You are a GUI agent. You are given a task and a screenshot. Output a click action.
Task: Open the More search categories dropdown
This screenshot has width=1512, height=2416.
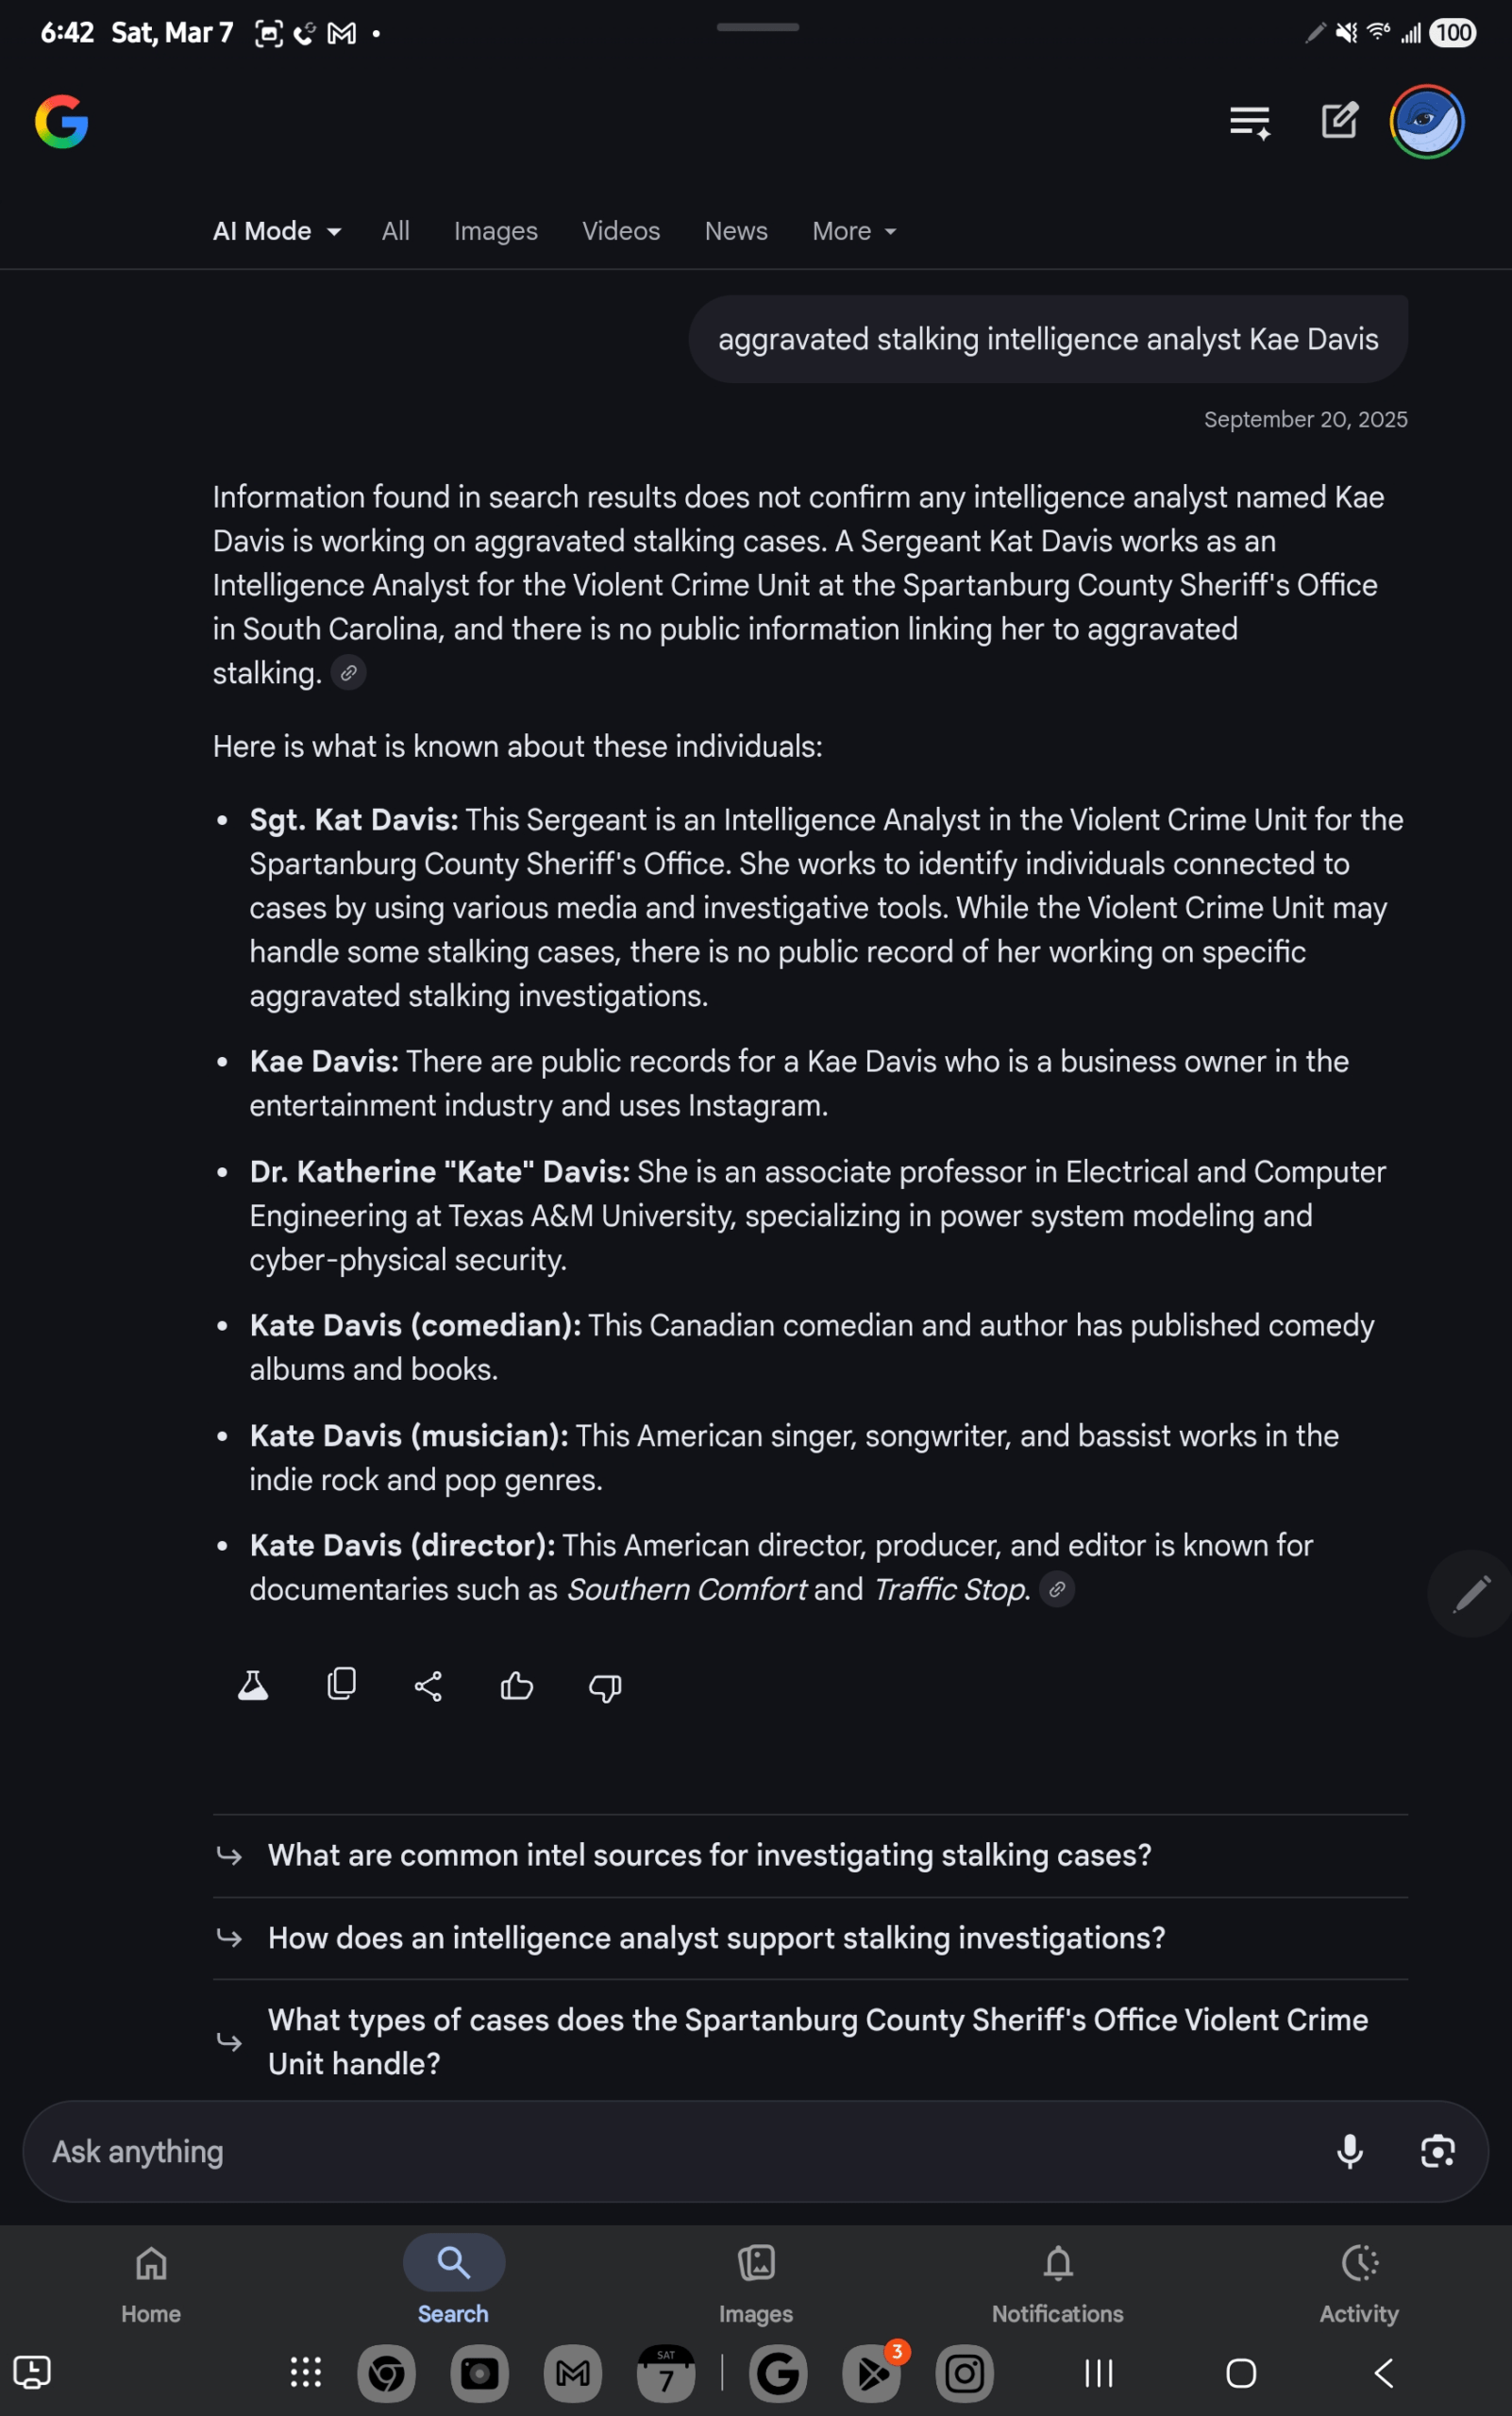pos(852,230)
